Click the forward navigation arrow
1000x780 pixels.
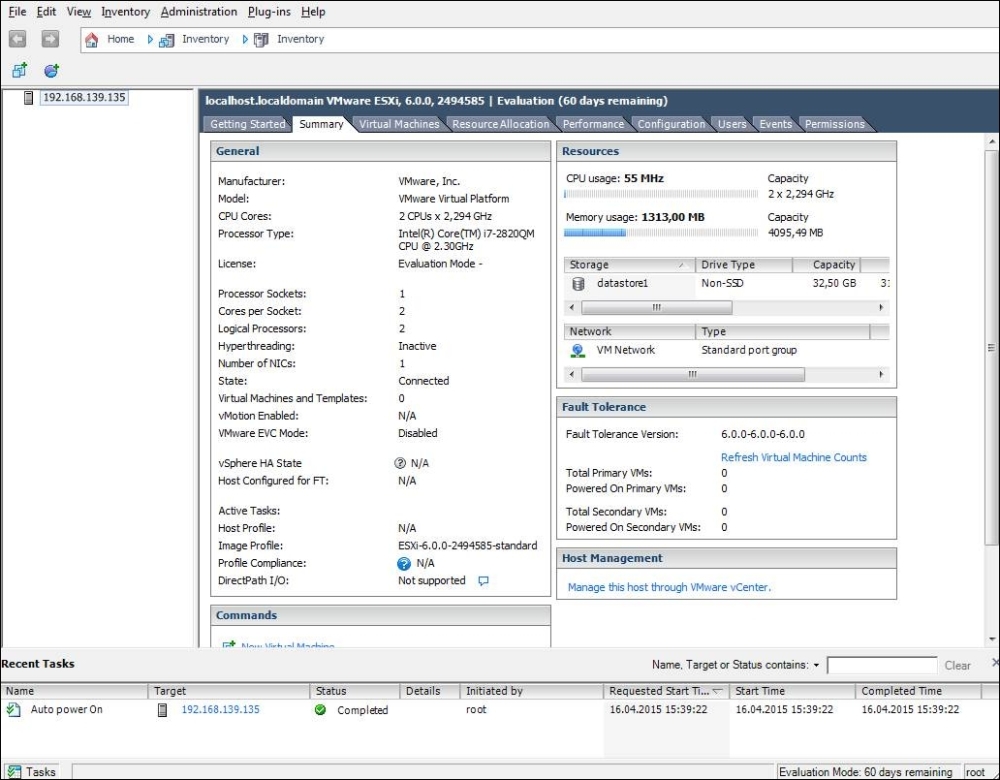click(50, 39)
